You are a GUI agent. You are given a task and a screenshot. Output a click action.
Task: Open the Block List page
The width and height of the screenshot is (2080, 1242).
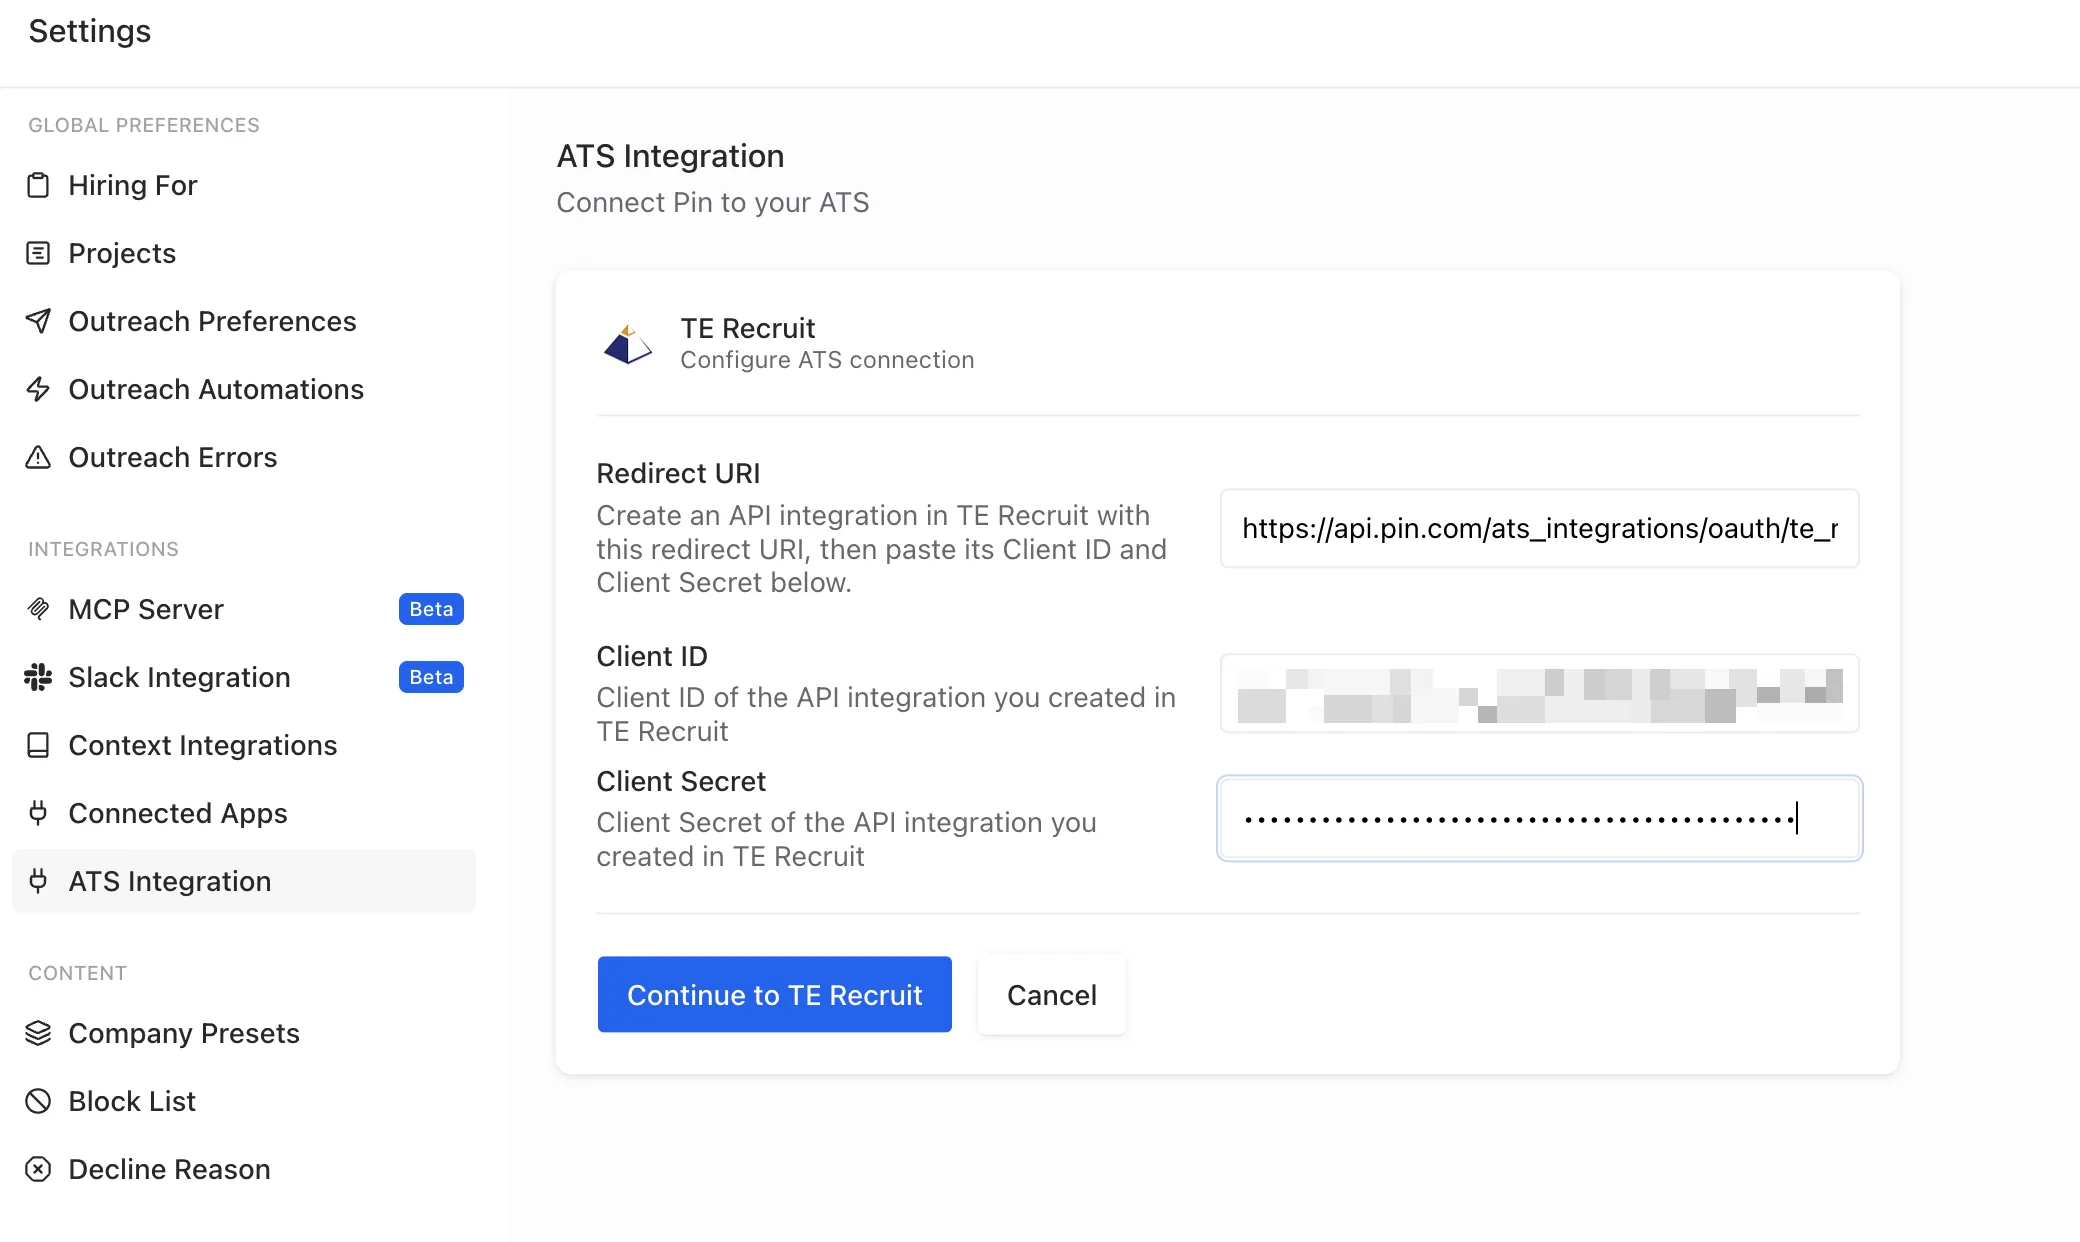pos(244,1101)
